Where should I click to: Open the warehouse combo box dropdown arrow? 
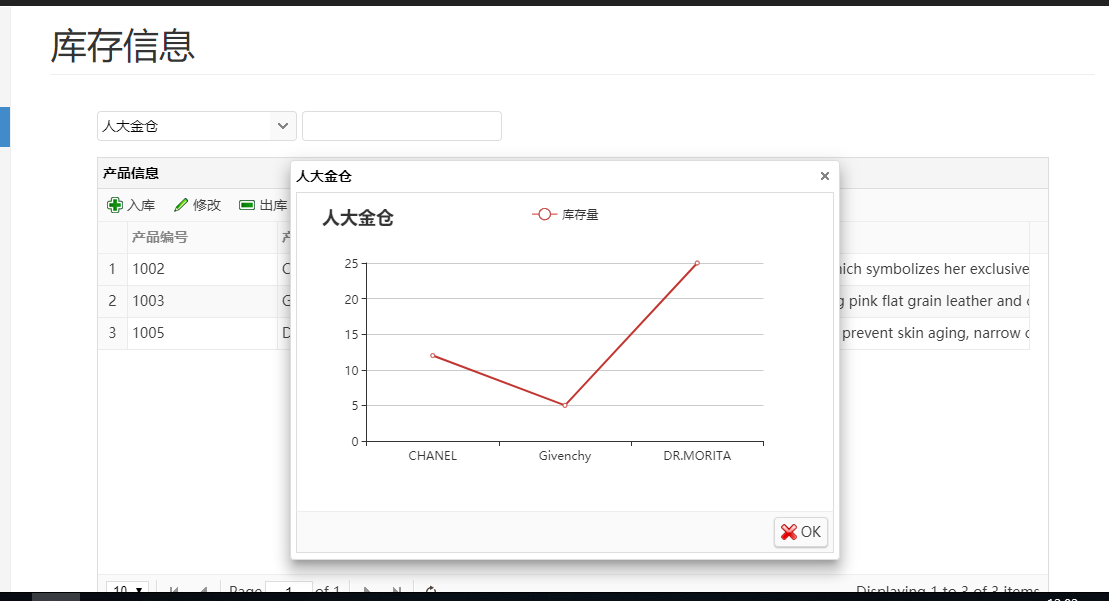pyautogui.click(x=283, y=126)
